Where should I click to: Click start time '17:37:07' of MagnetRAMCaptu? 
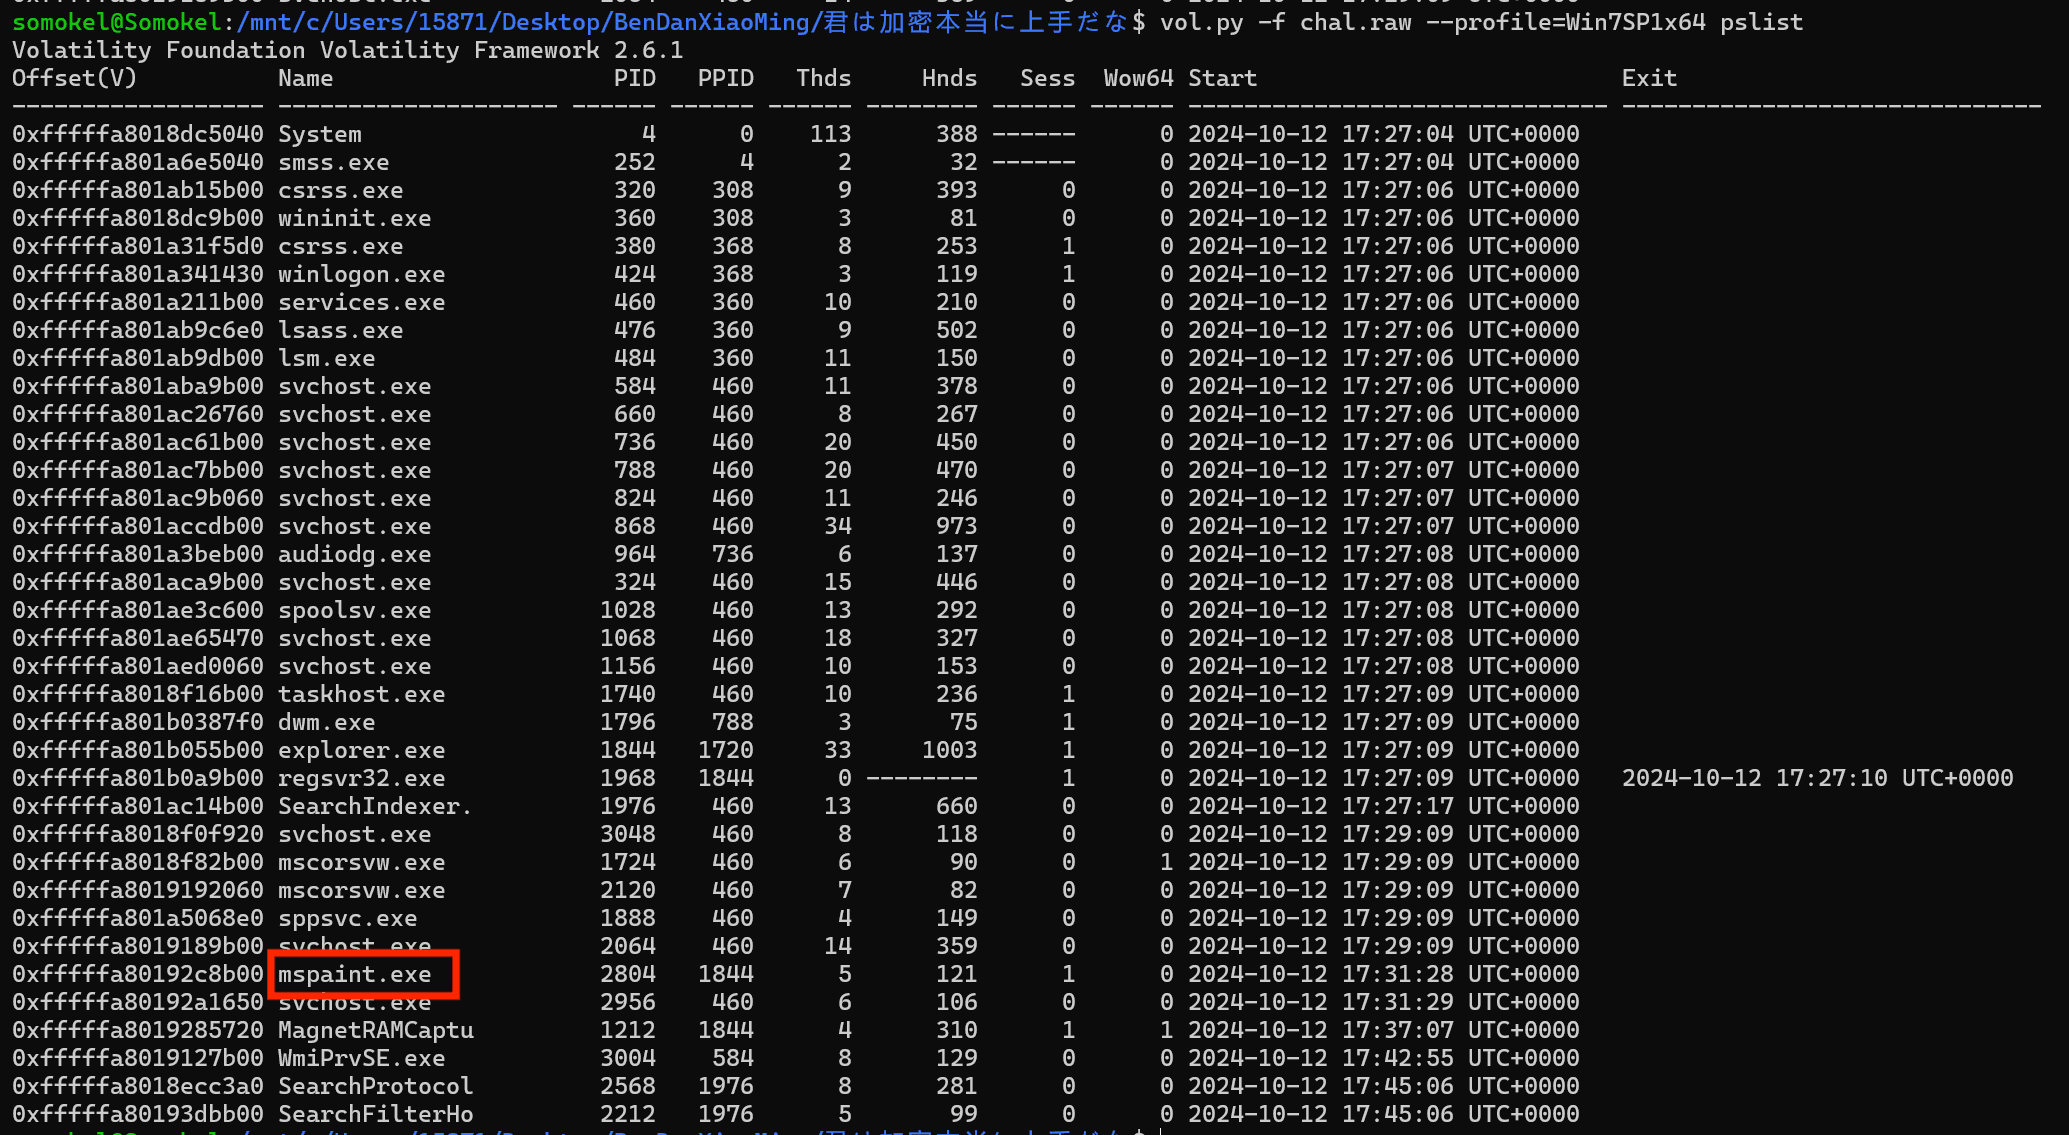pyautogui.click(x=1398, y=1030)
